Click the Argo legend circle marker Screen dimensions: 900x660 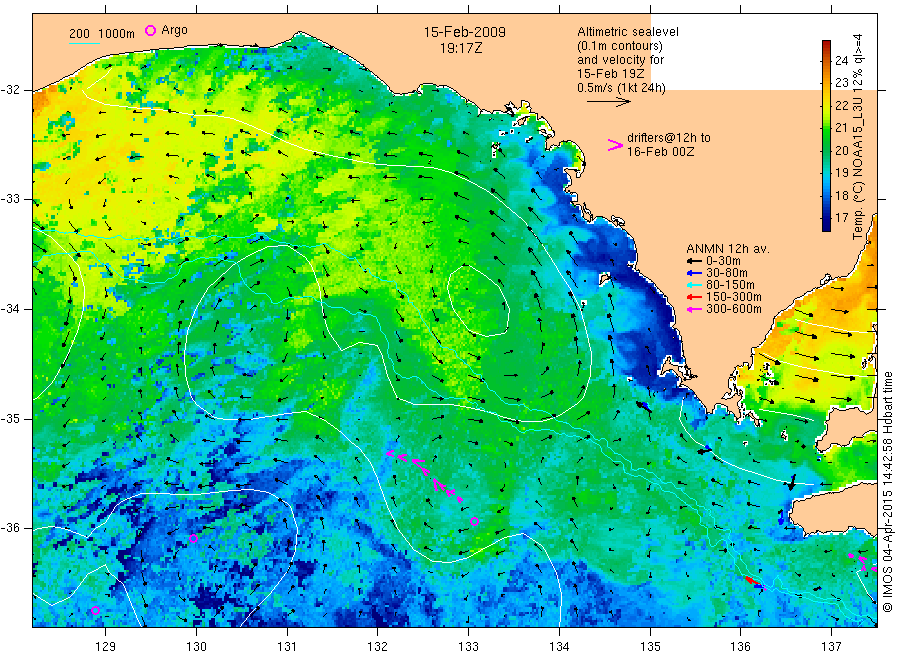(x=150, y=30)
